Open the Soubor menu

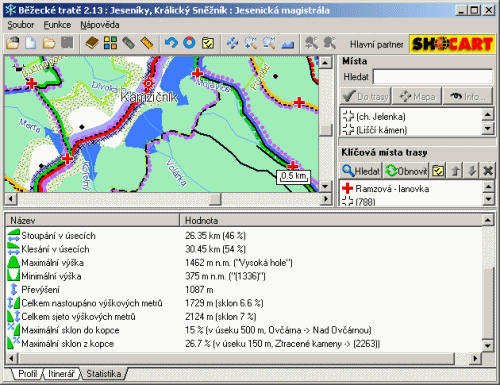21,25
